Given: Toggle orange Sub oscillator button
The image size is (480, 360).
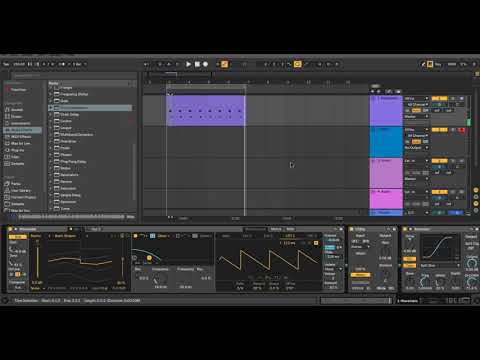Looking at the screenshot, I should click(x=17, y=237).
